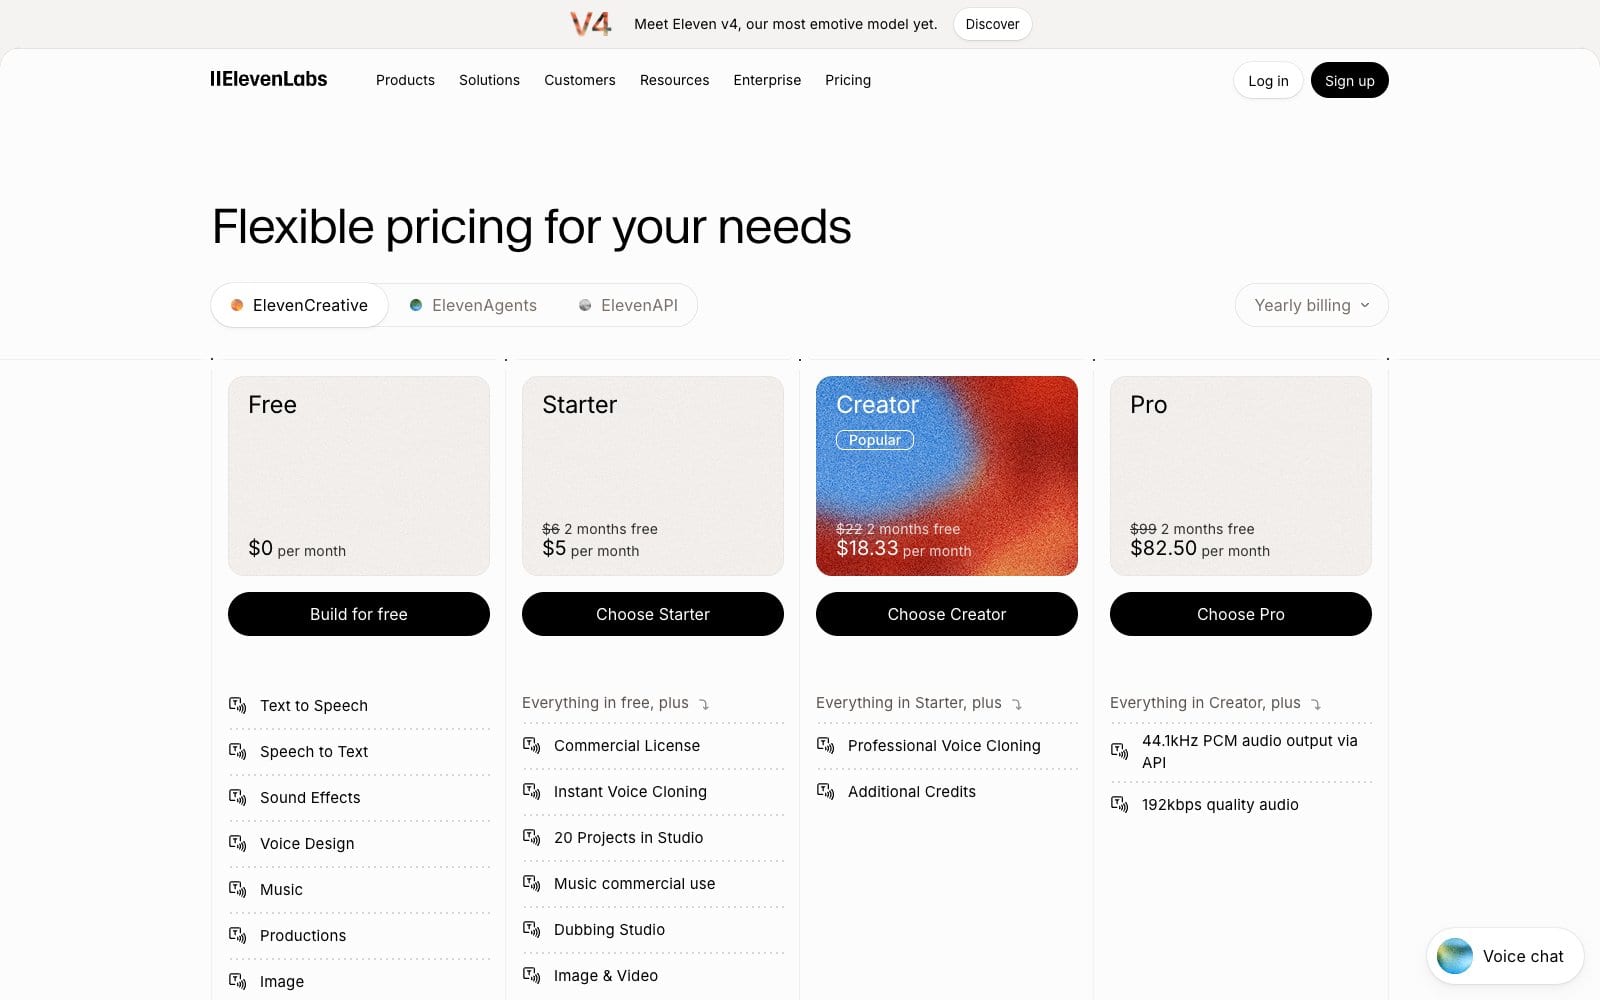Screen dimensions: 1600x1000
Task: Click the Popular badge on Creator card
Action: point(875,440)
